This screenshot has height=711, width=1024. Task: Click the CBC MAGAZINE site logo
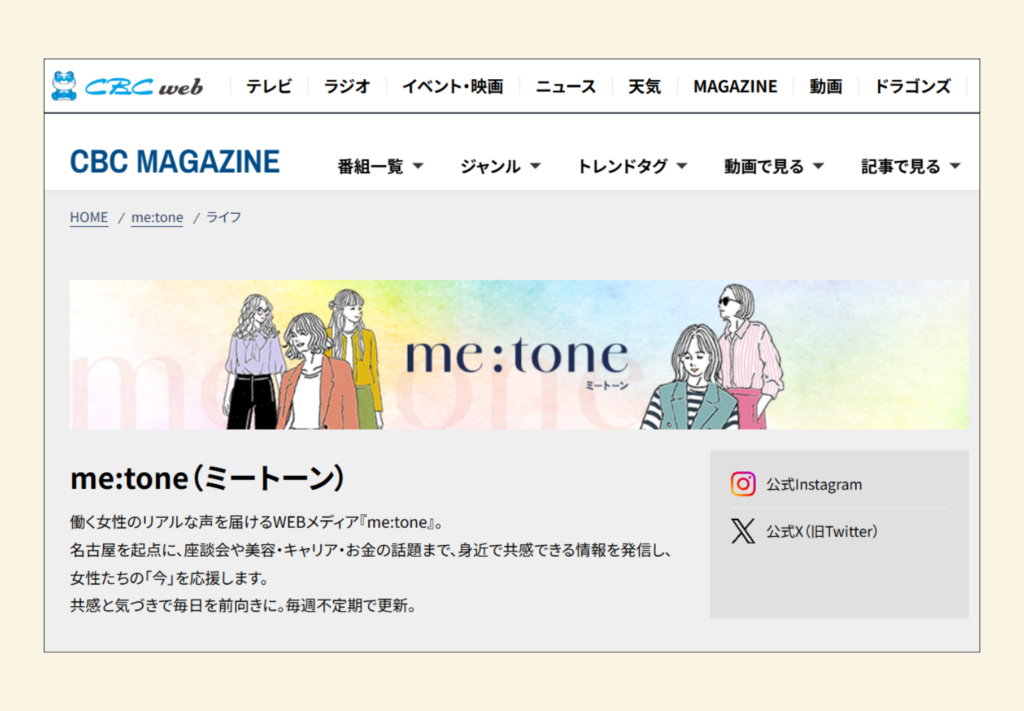175,162
